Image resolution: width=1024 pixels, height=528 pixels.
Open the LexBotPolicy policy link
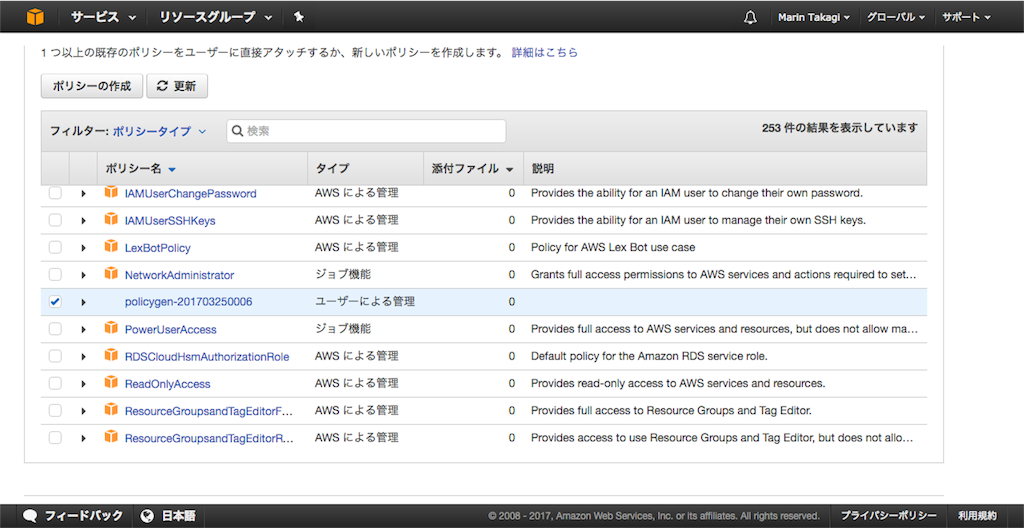pos(158,248)
